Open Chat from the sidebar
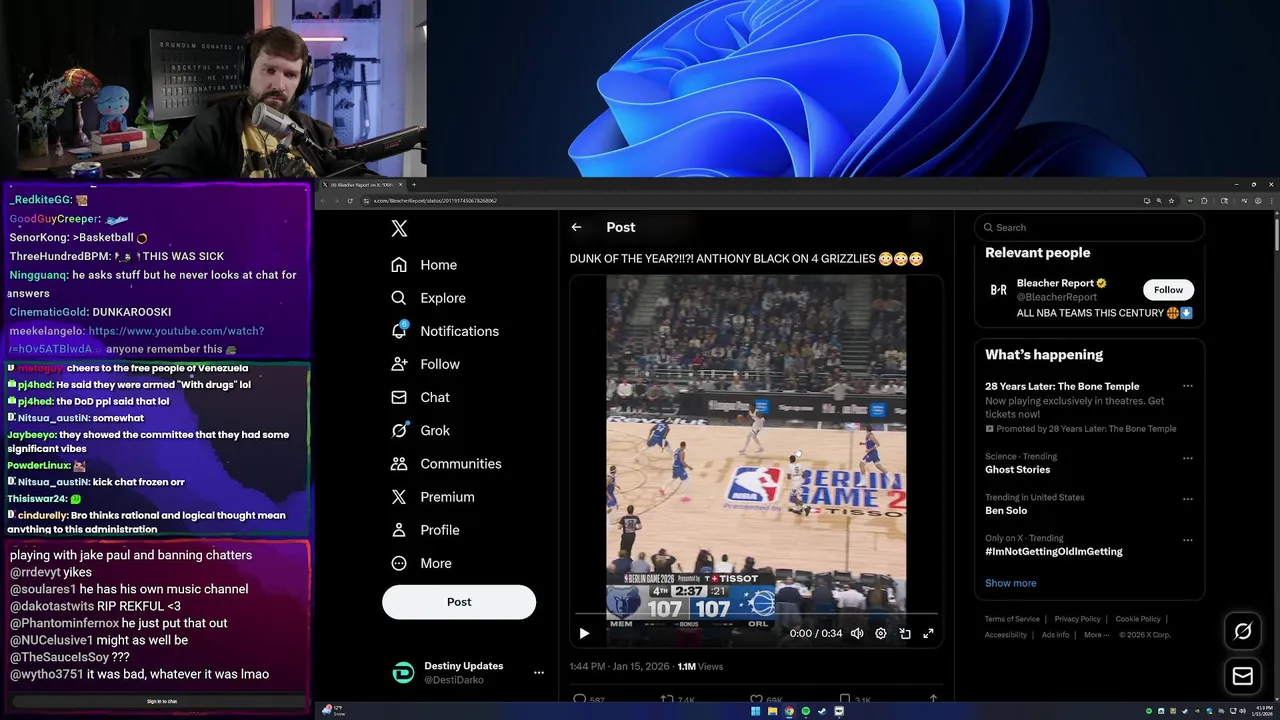The height and width of the screenshot is (720, 1280). (420, 397)
